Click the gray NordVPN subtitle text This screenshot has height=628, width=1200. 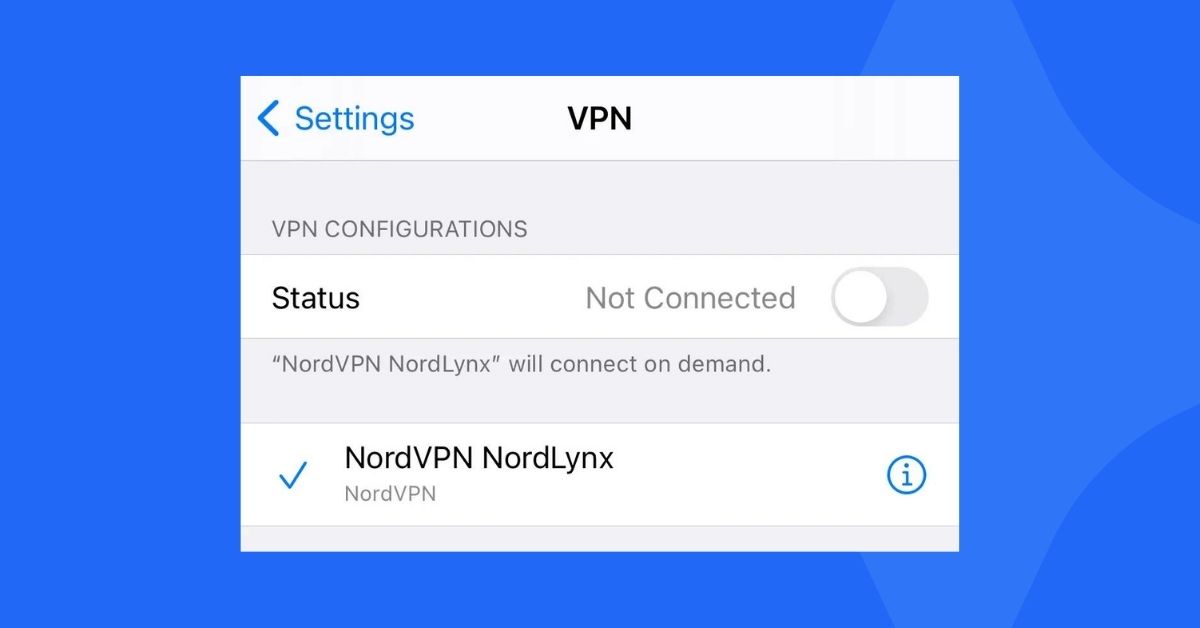tap(390, 494)
